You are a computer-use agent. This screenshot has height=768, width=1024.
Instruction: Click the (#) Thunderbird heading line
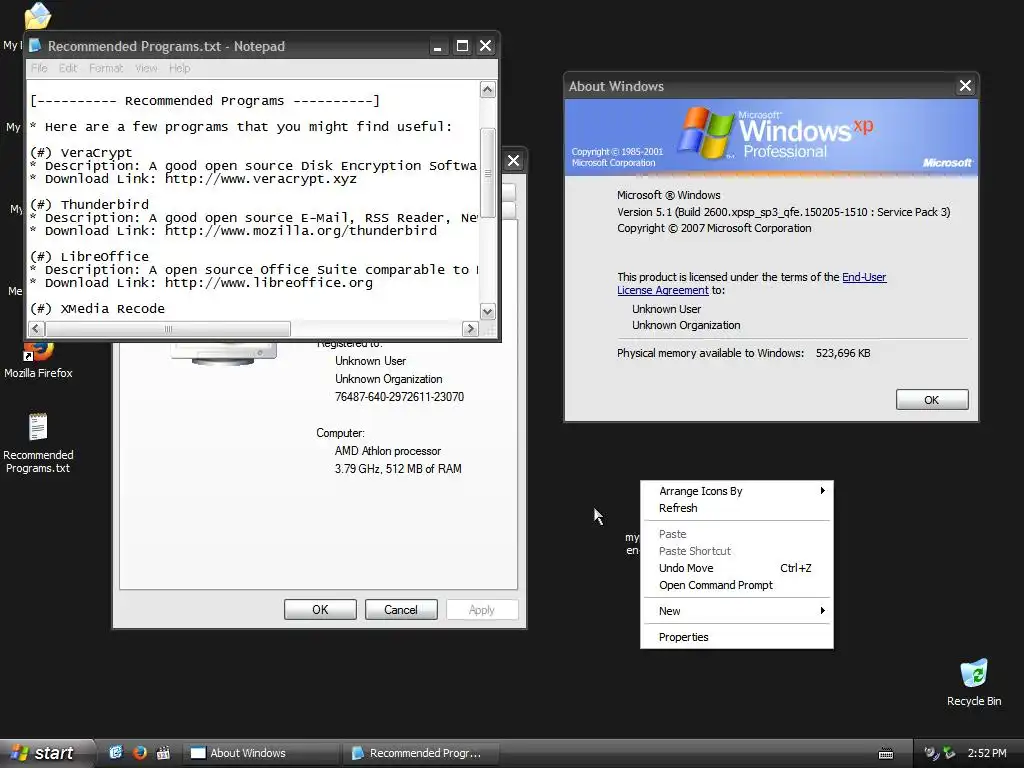(89, 204)
